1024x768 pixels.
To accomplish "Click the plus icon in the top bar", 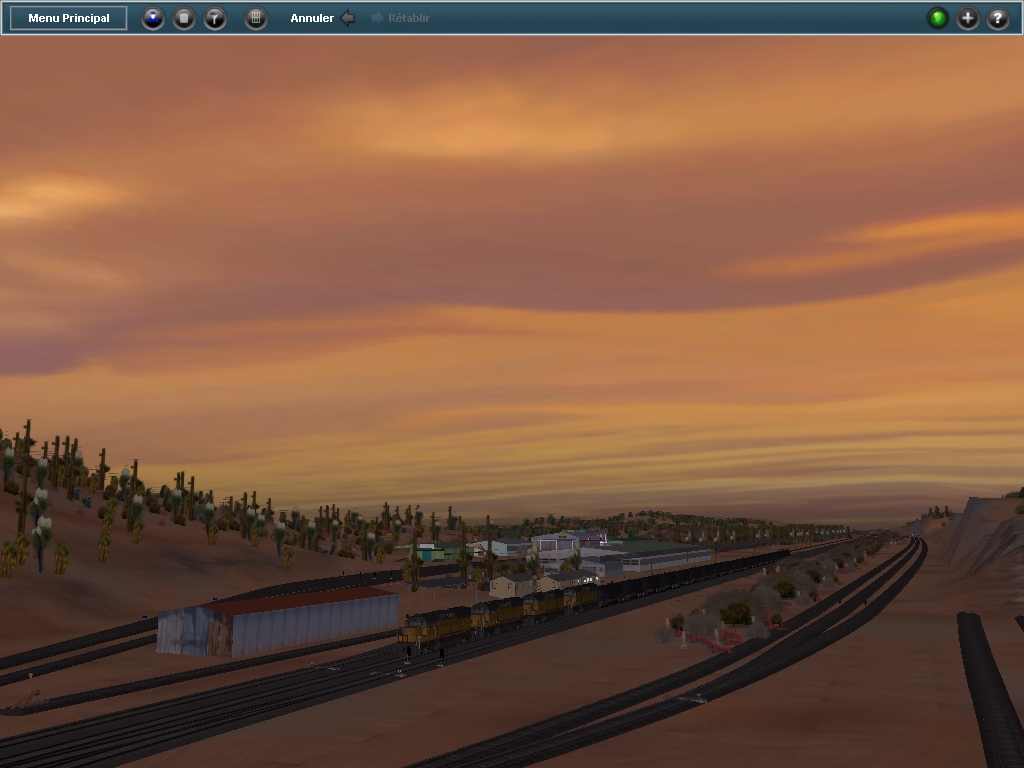I will point(968,18).
